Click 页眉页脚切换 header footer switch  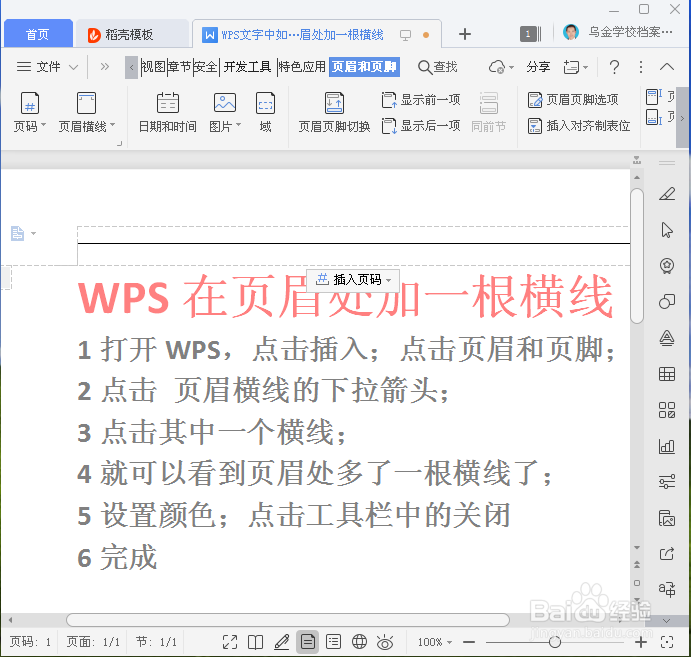click(x=334, y=112)
